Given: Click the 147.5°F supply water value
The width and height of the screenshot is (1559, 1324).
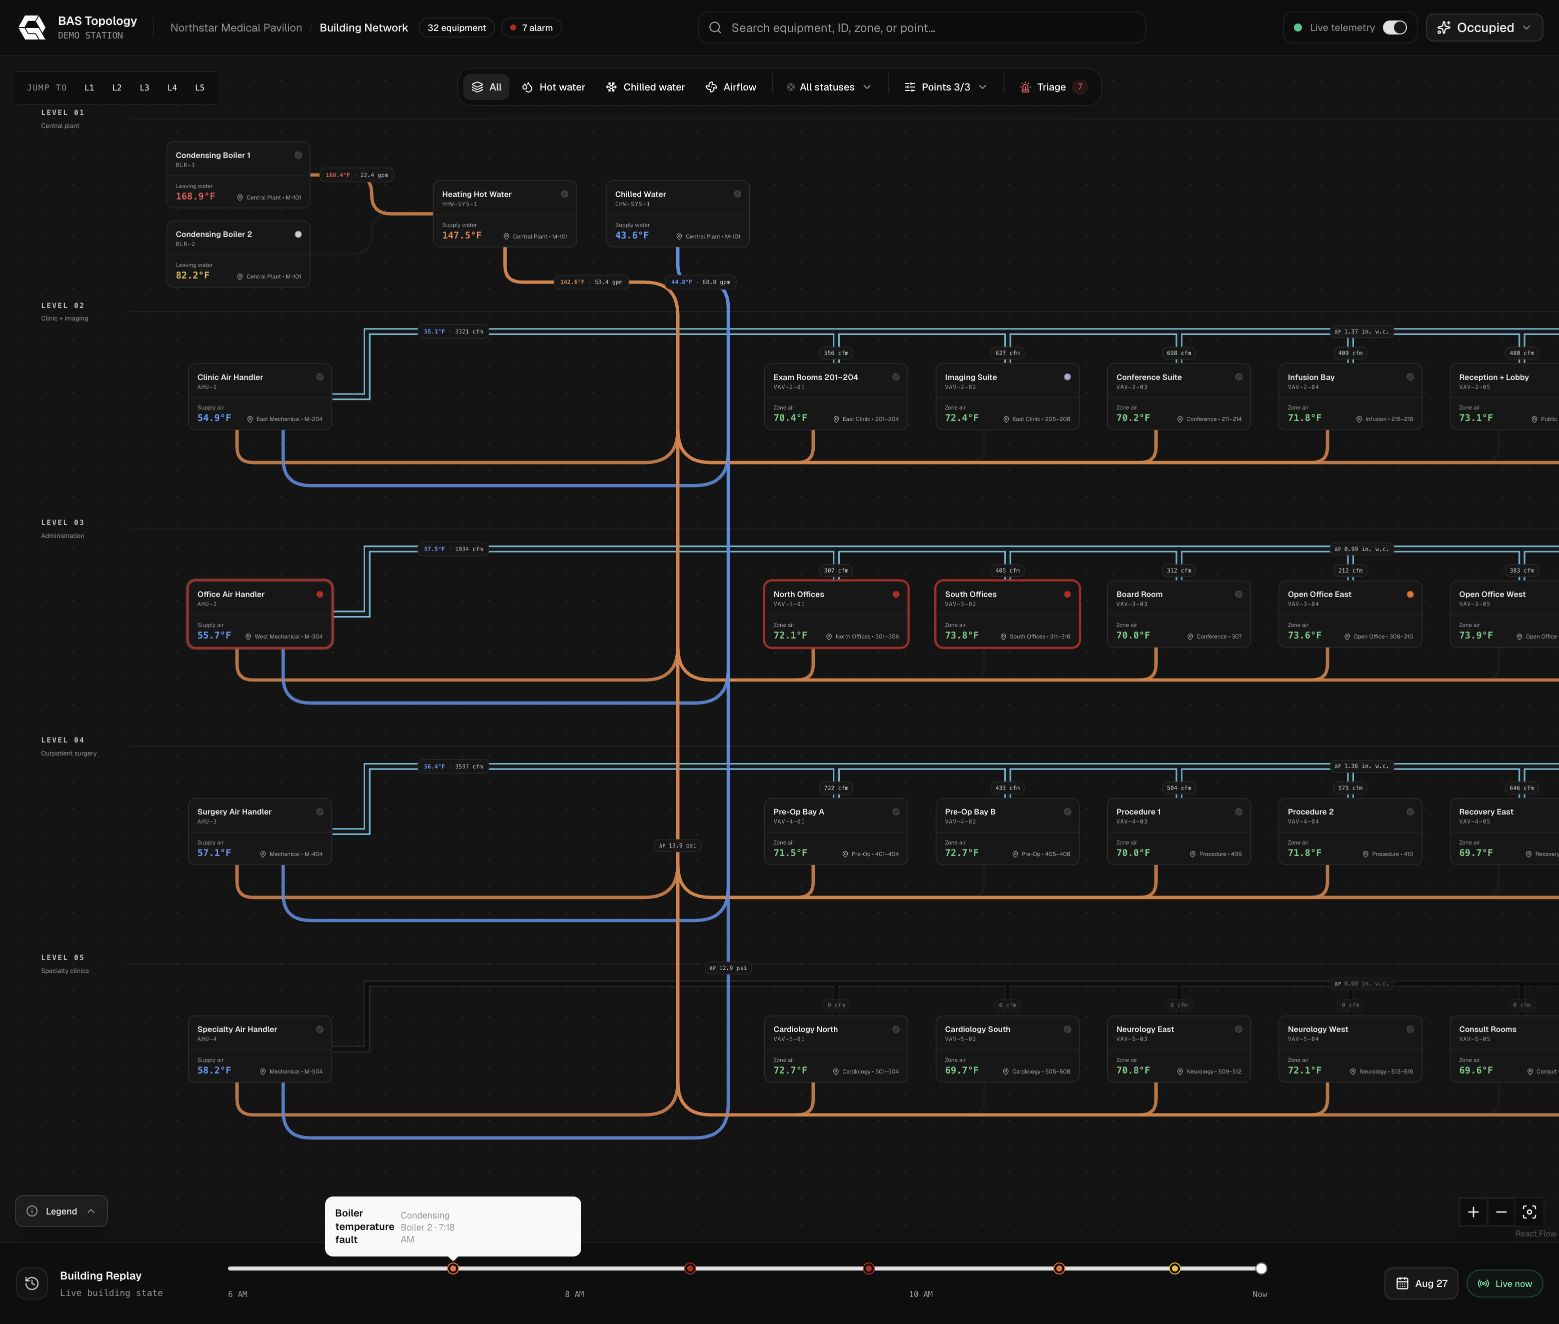Looking at the screenshot, I should pyautogui.click(x=462, y=236).
